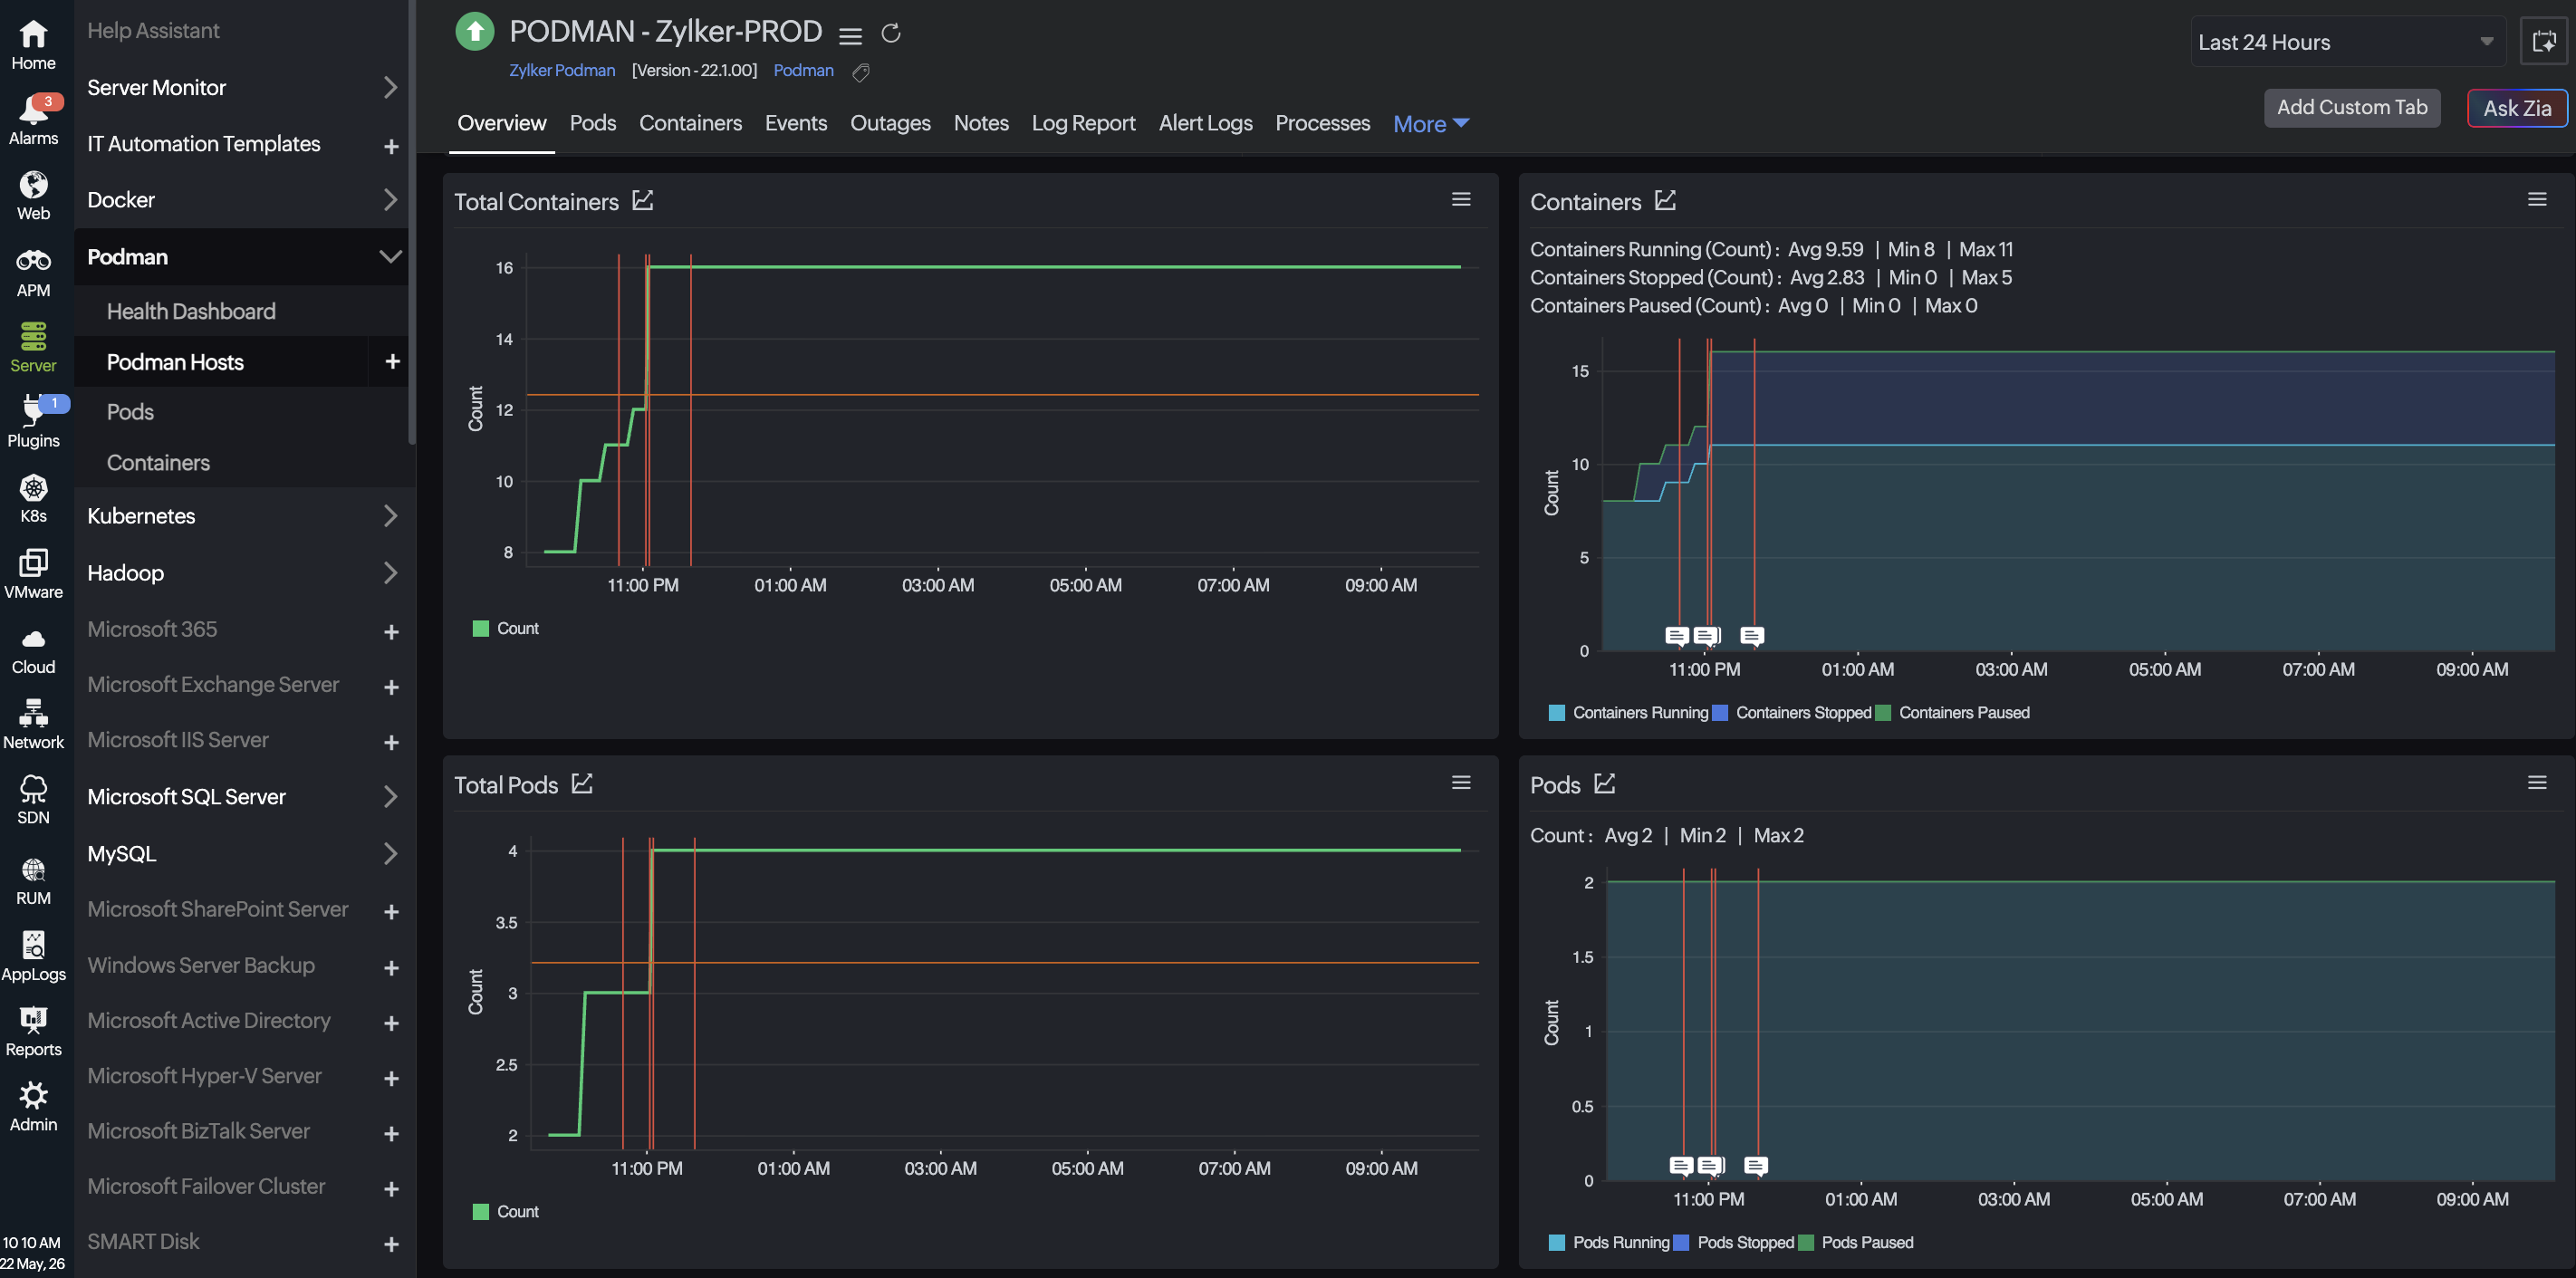Toggle Pods Stopped legend series
This screenshot has width=2576, height=1278.
point(1734,1242)
